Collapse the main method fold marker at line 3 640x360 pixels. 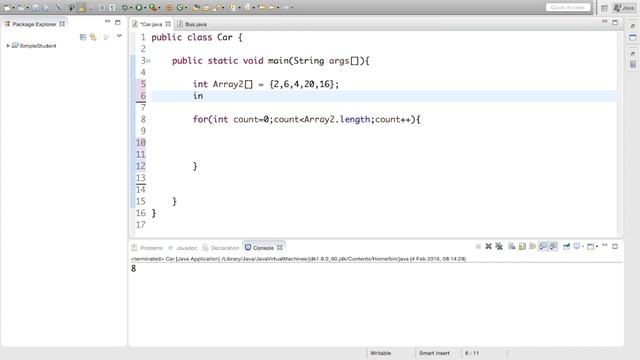149,61
